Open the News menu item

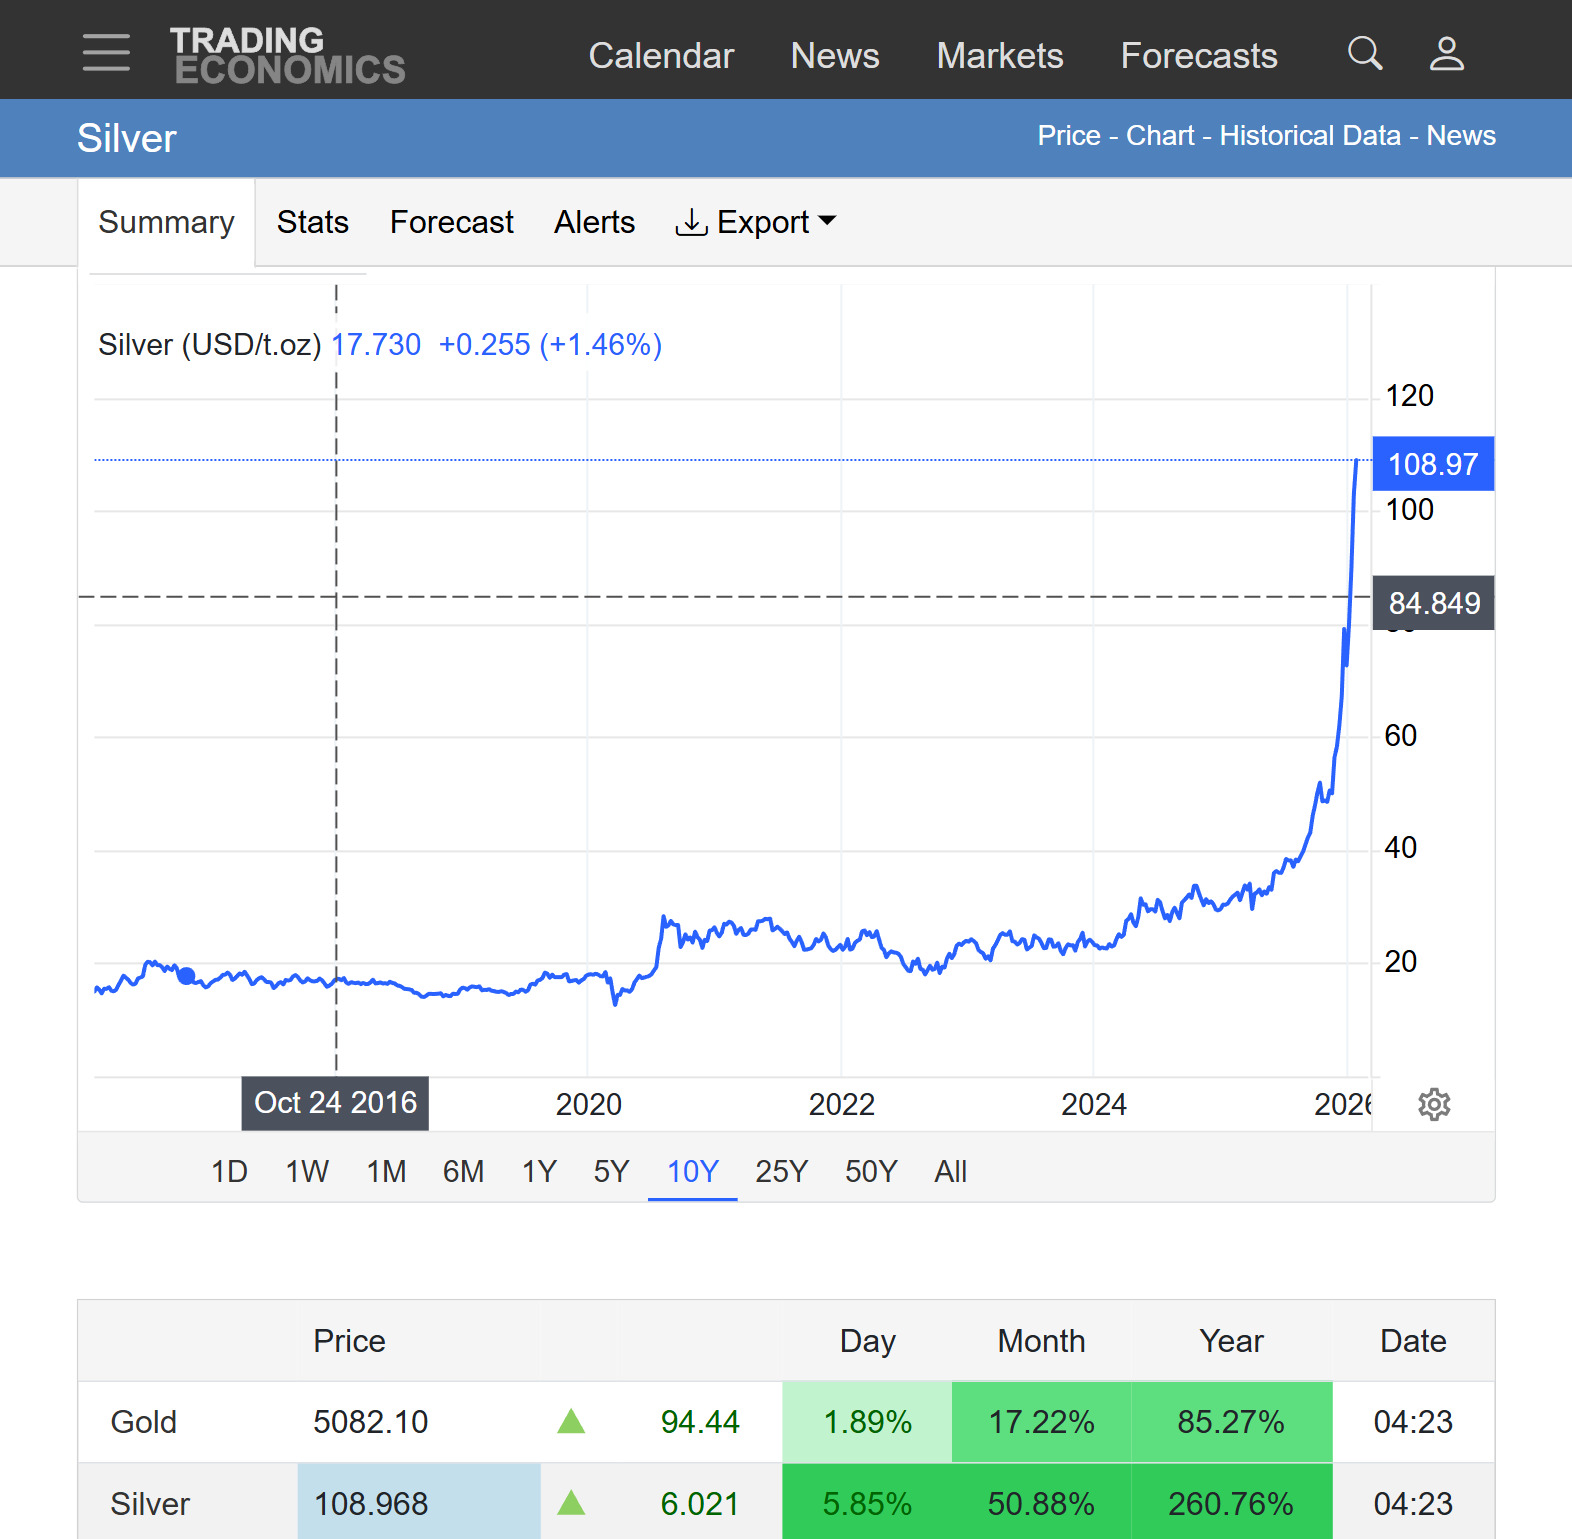point(835,56)
